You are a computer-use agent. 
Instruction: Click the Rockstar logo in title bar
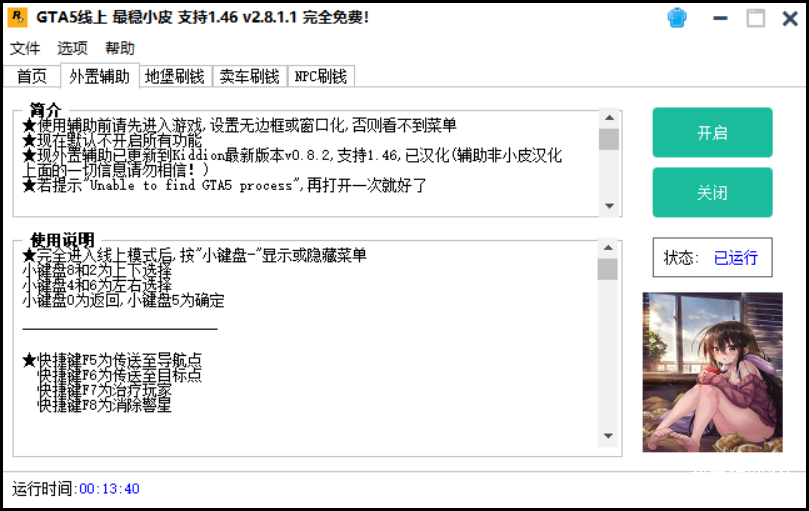[x=18, y=18]
